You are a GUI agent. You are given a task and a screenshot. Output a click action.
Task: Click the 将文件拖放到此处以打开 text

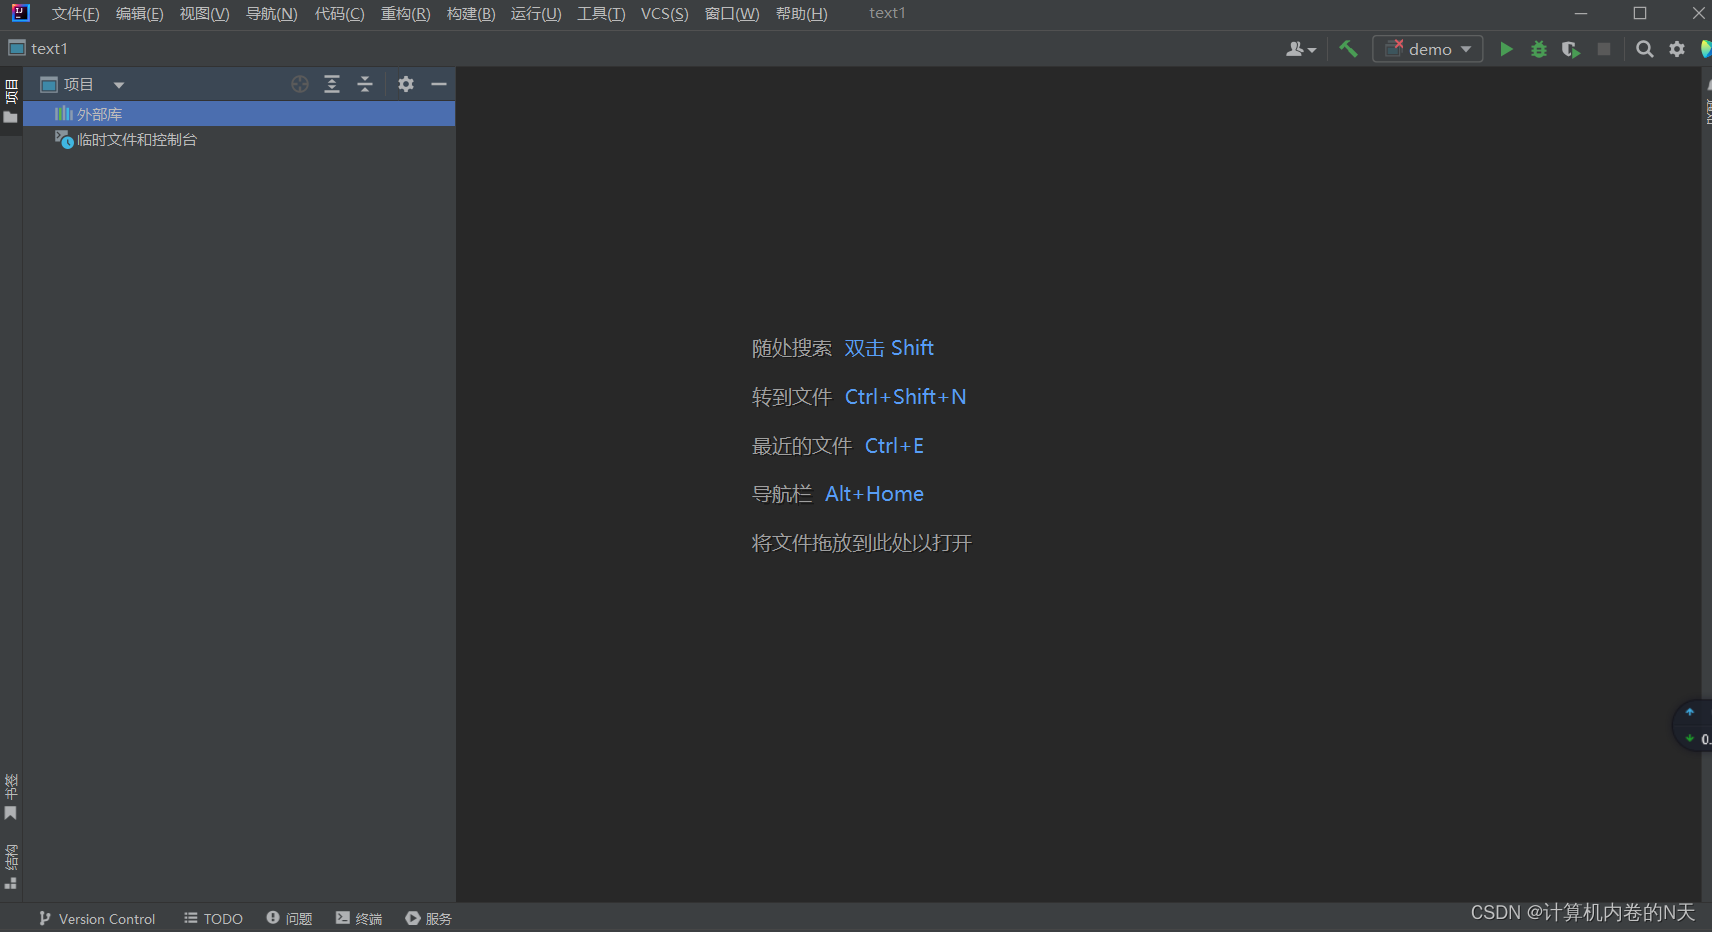(x=862, y=543)
